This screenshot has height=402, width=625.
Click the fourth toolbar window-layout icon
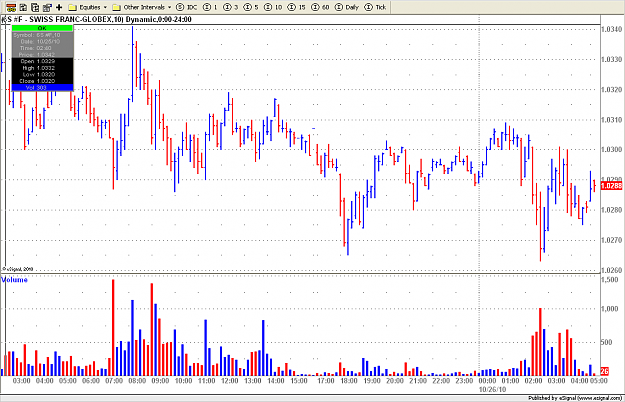(47, 7)
